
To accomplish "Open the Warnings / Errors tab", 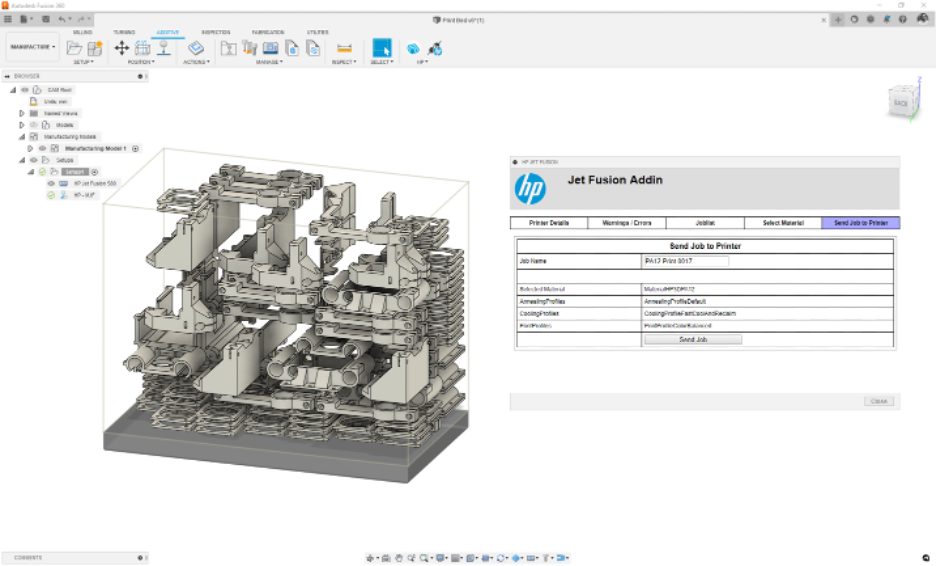I will pyautogui.click(x=627, y=223).
